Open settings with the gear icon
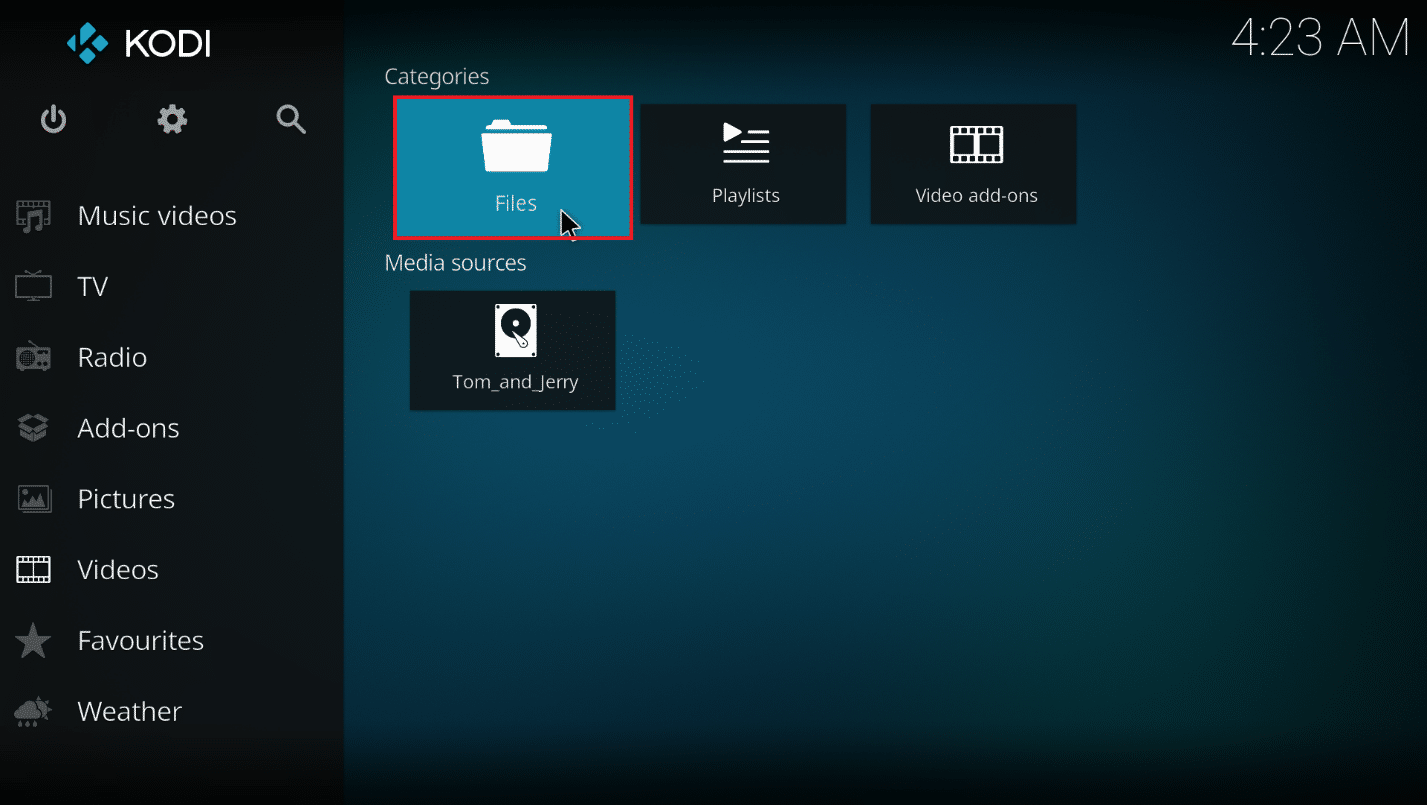The width and height of the screenshot is (1427, 805). tap(172, 120)
